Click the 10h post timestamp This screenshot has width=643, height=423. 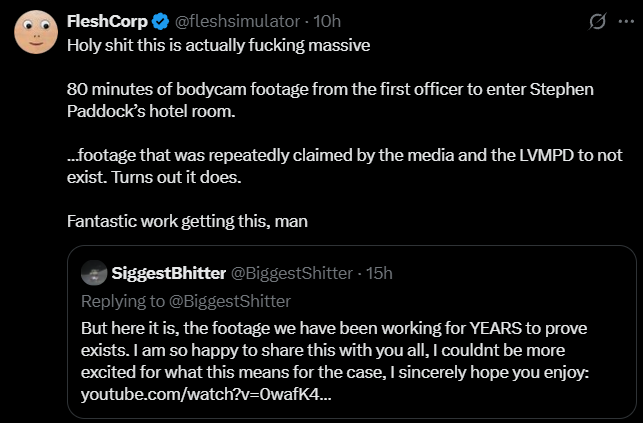pyautogui.click(x=327, y=21)
